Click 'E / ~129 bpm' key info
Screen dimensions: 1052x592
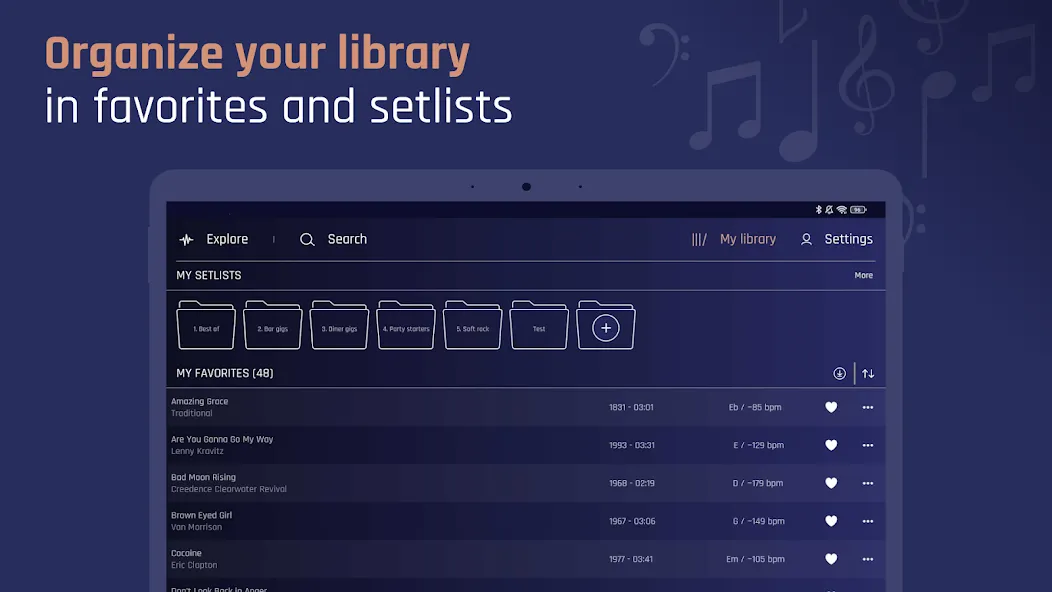tap(758, 445)
